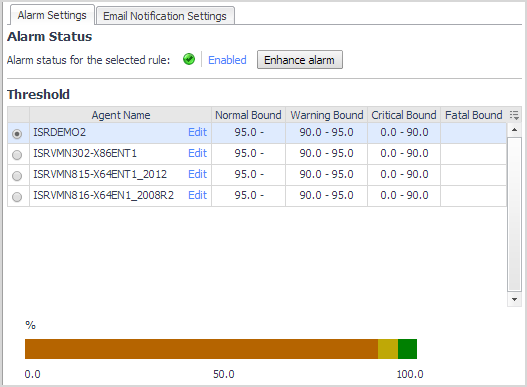This screenshot has width=527, height=387.
Task: Edit thresholds for ISRDEMO2
Action: click(197, 132)
